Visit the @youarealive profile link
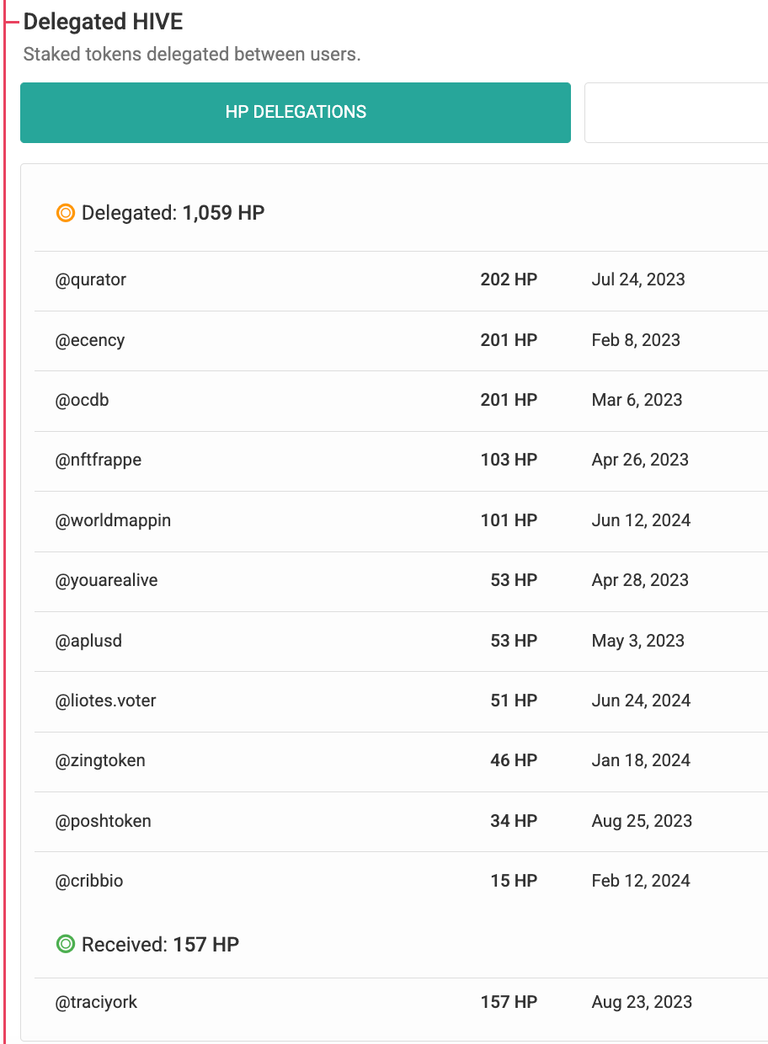Image resolution: width=768 pixels, height=1044 pixels. 106,581
